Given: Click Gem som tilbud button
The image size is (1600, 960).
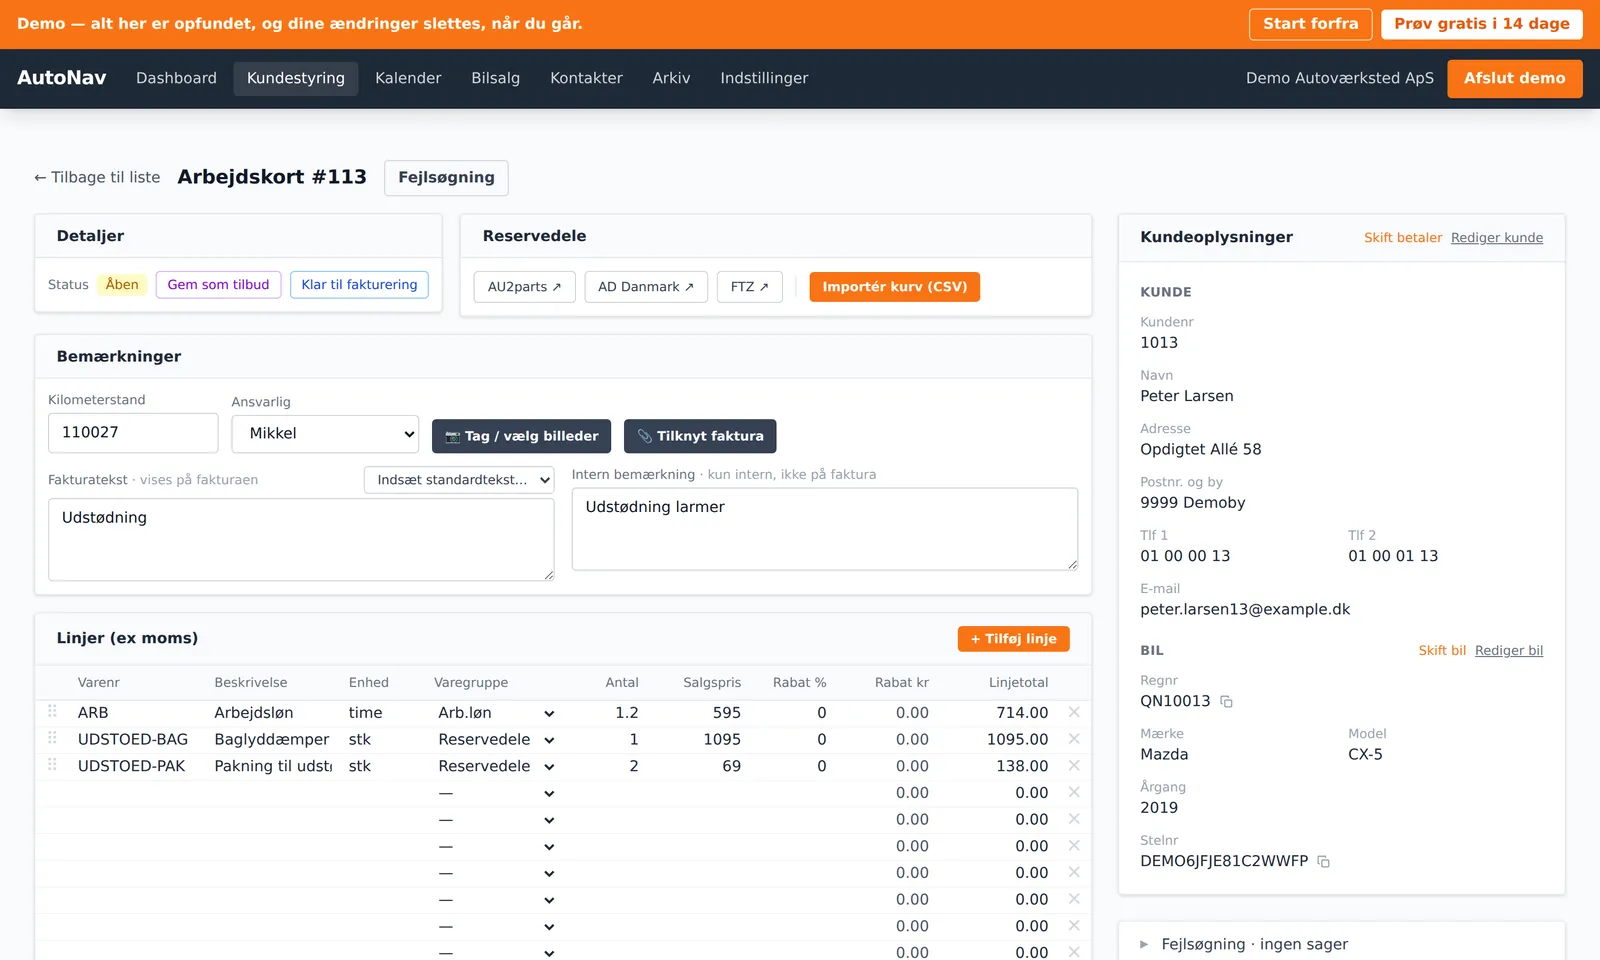Looking at the screenshot, I should pos(218,285).
